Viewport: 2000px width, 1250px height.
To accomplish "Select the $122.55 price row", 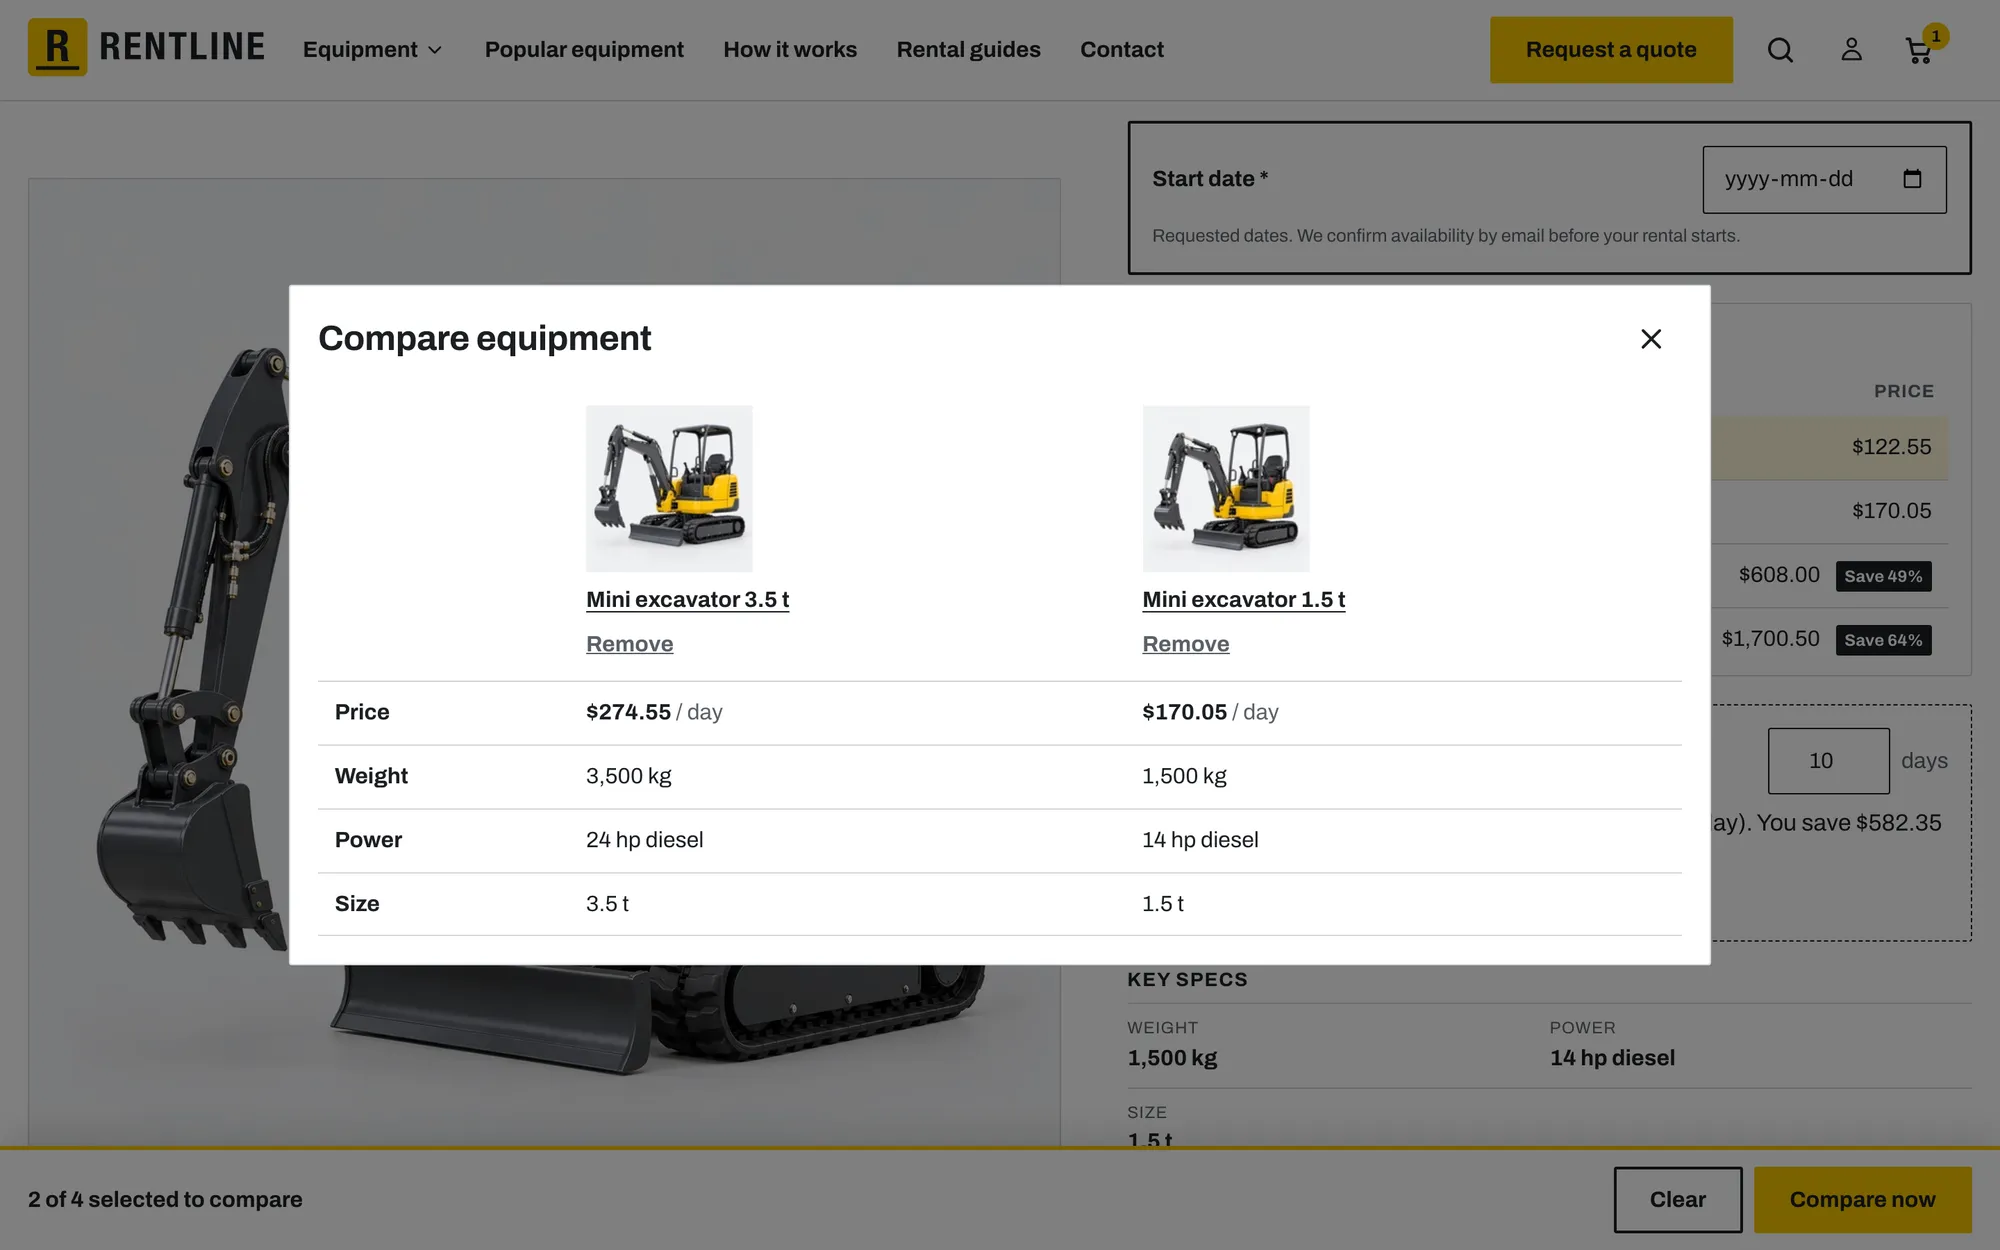I will coord(1829,448).
